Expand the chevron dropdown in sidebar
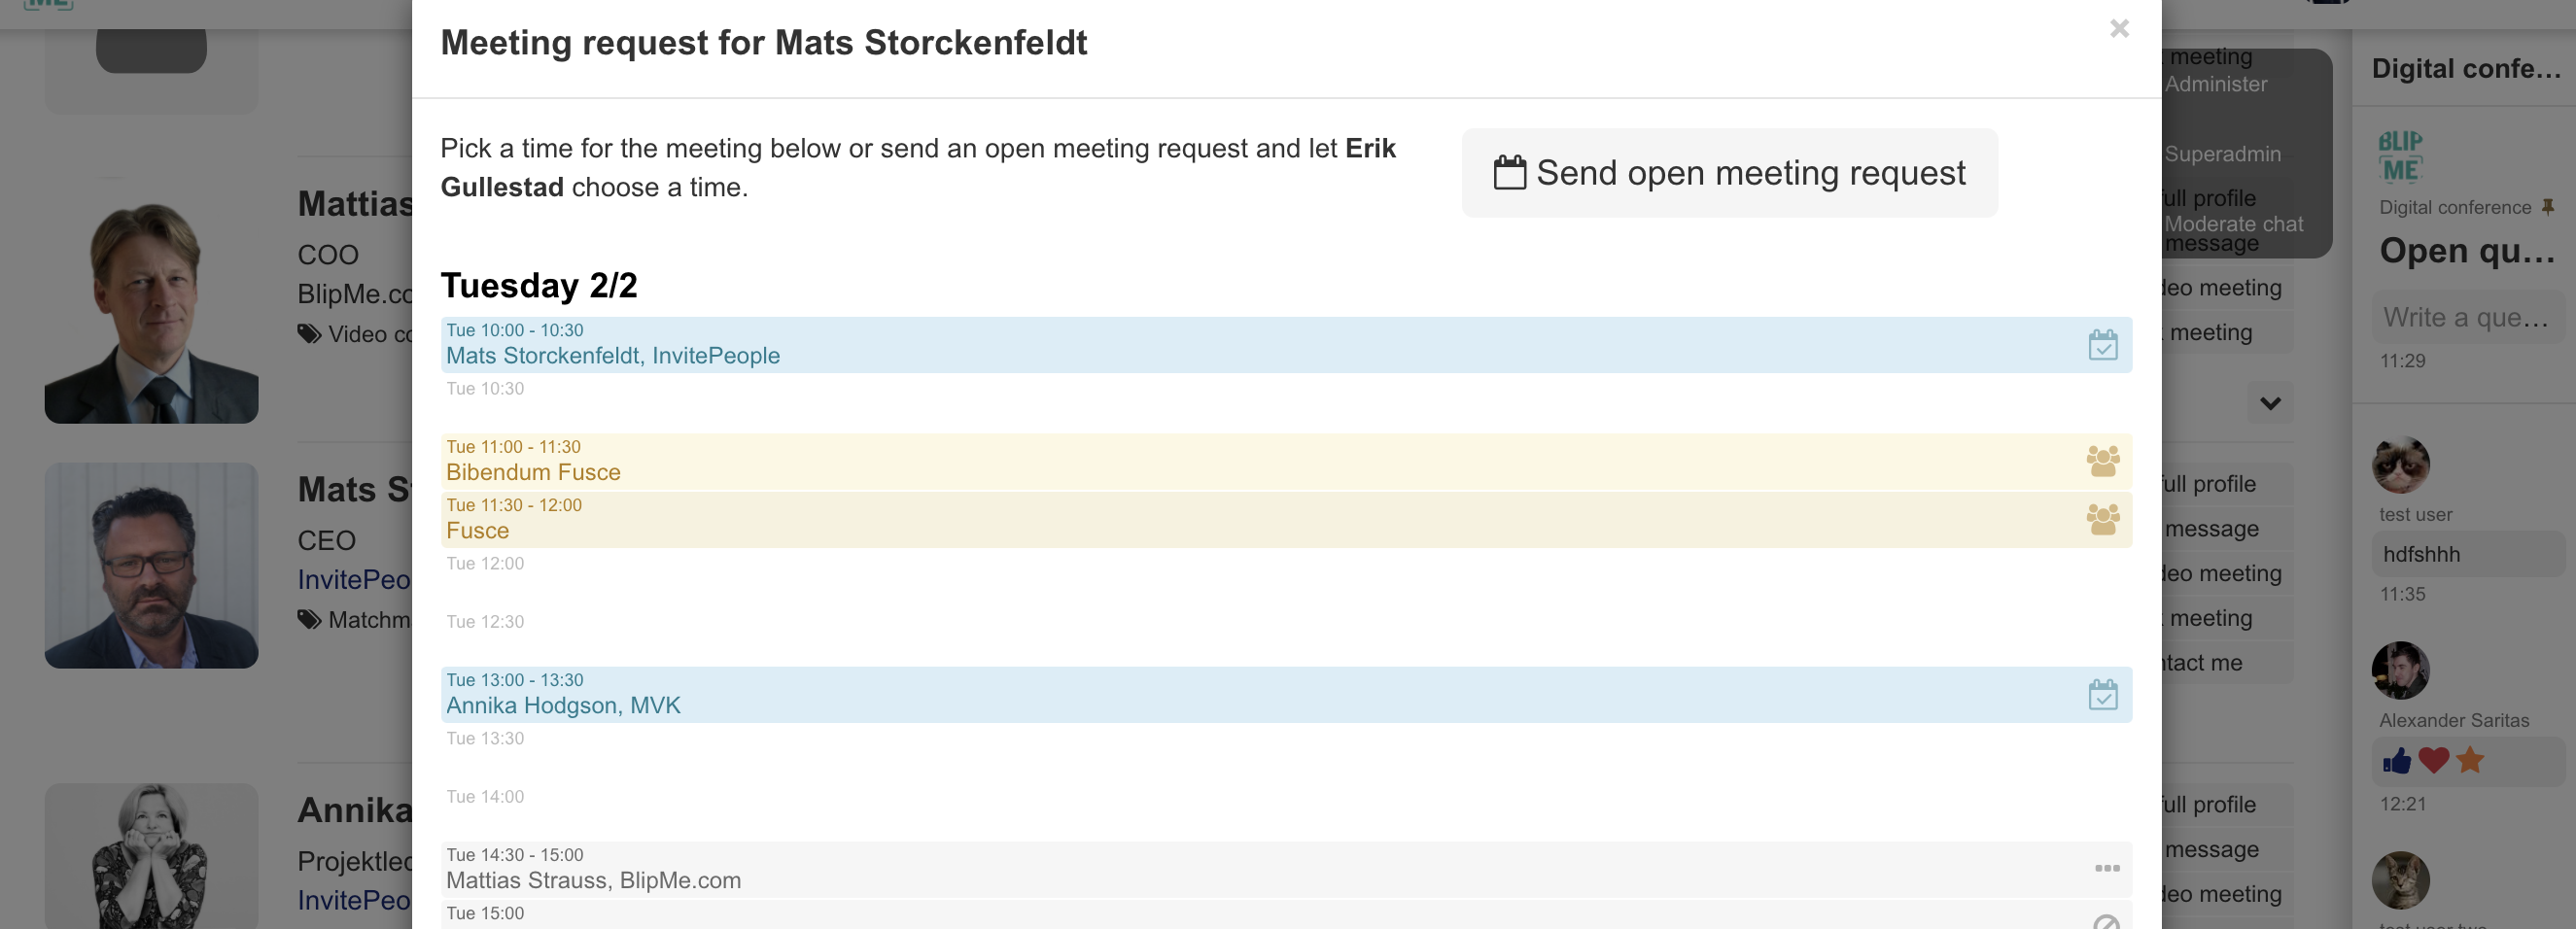The image size is (2576, 929). coord(2270,403)
